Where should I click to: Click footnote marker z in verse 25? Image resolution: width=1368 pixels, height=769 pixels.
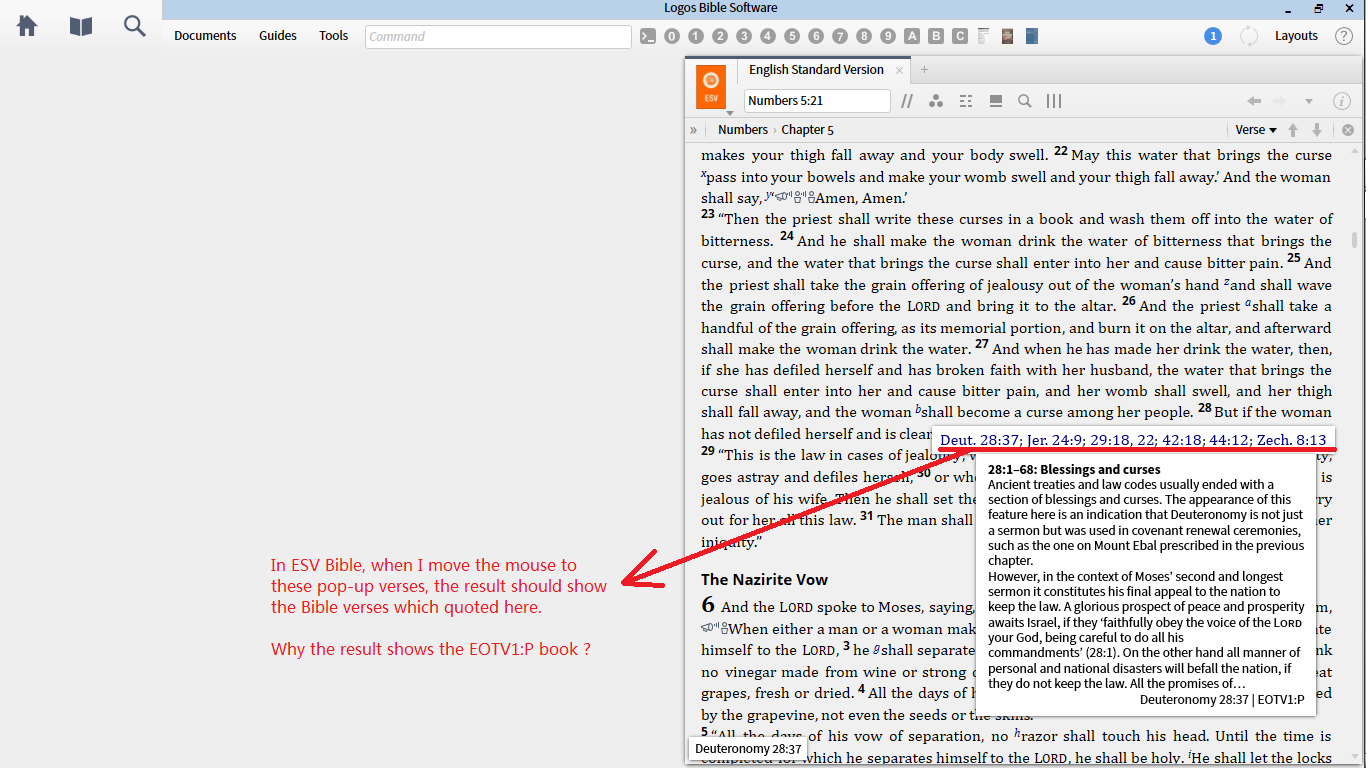1226,282
